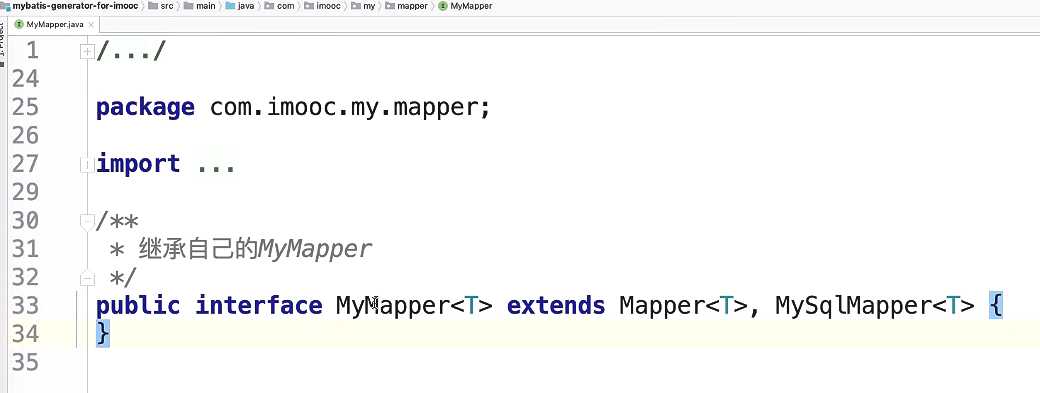Click MyMapper<T> interface name declaration
1040x393 pixels.
pyautogui.click(x=415, y=306)
